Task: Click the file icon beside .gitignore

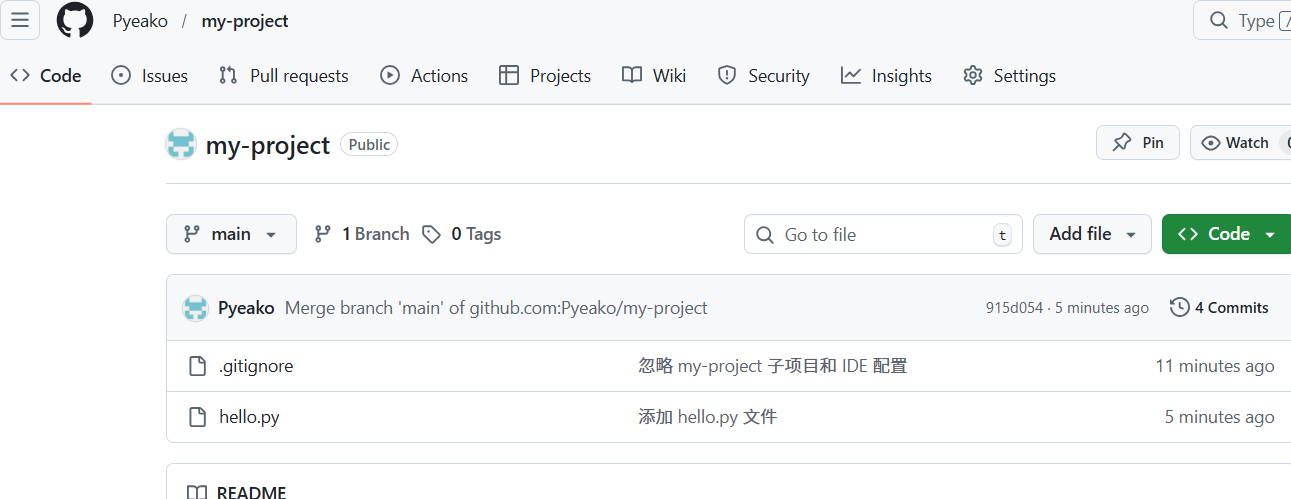Action: 198,366
